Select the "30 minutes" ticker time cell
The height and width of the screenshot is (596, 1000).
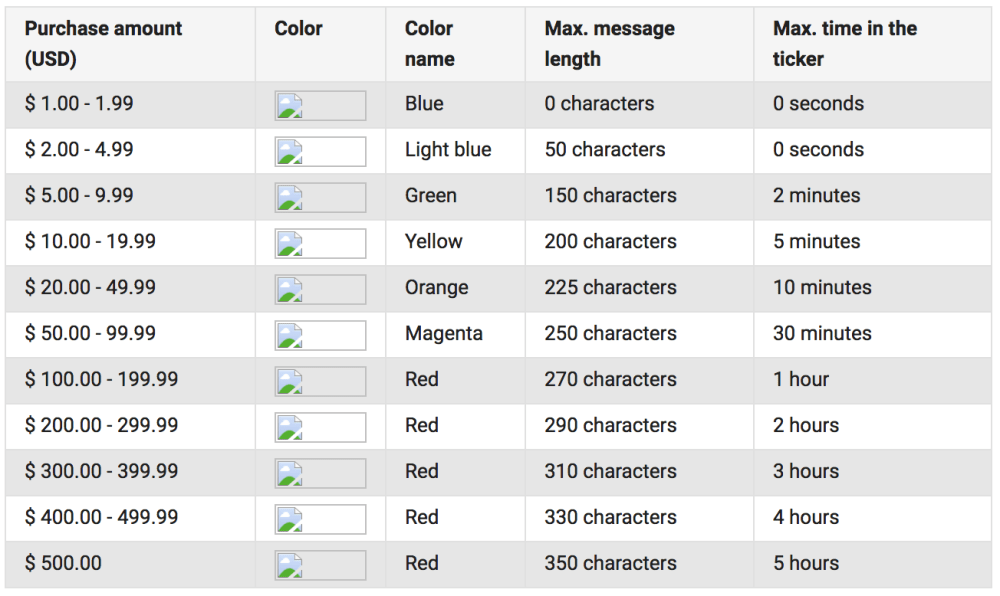821,333
